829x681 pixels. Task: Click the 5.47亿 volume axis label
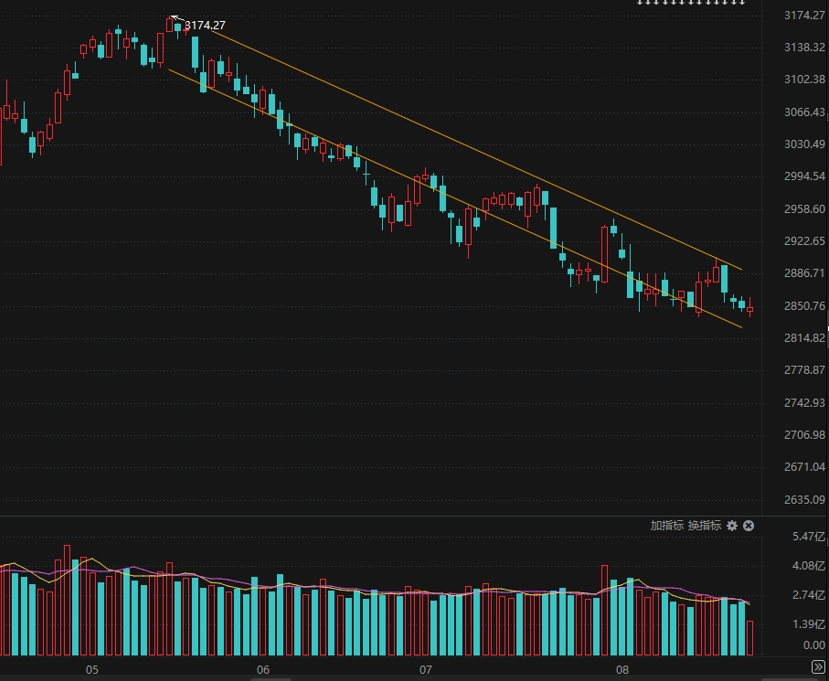pos(808,537)
